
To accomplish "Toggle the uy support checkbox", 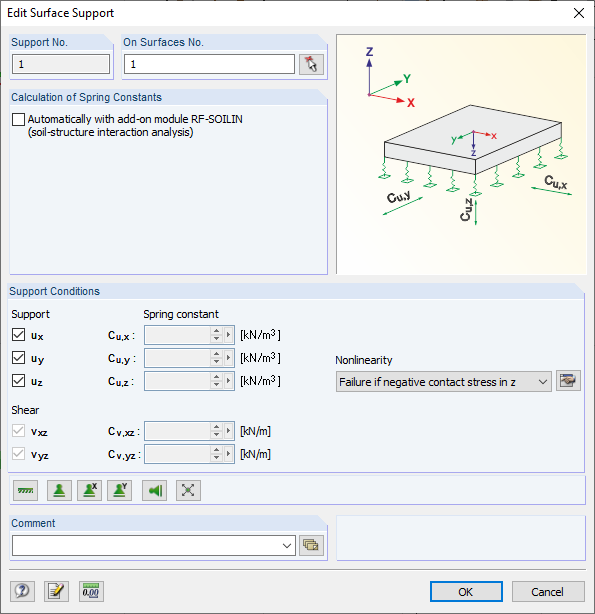I will click(x=18, y=358).
